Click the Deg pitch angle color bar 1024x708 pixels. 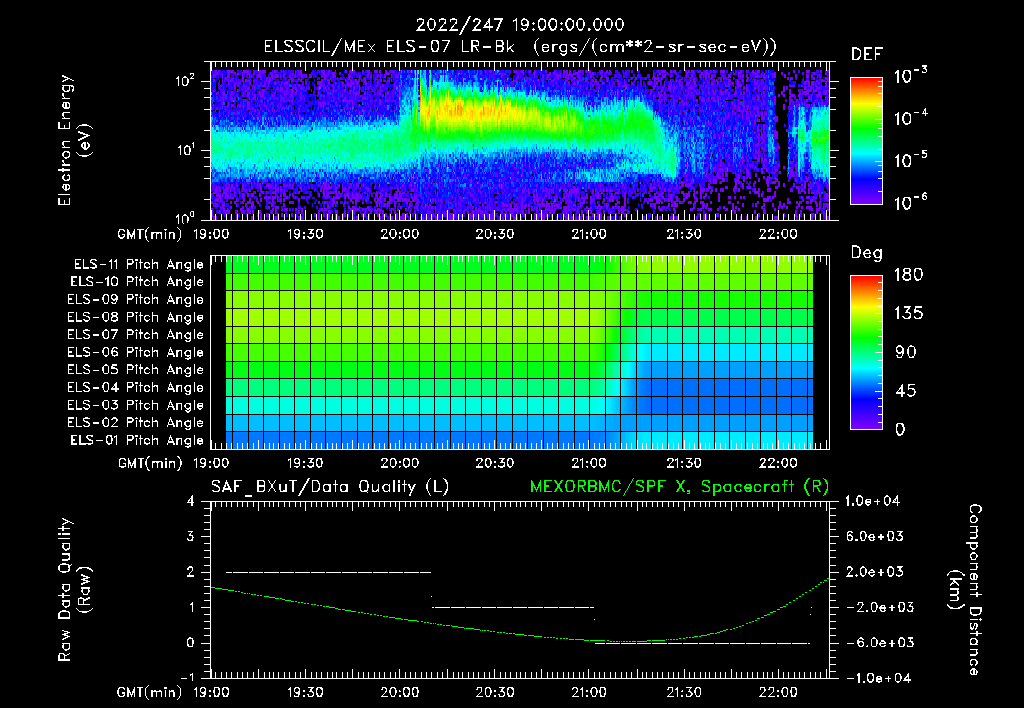coord(866,352)
